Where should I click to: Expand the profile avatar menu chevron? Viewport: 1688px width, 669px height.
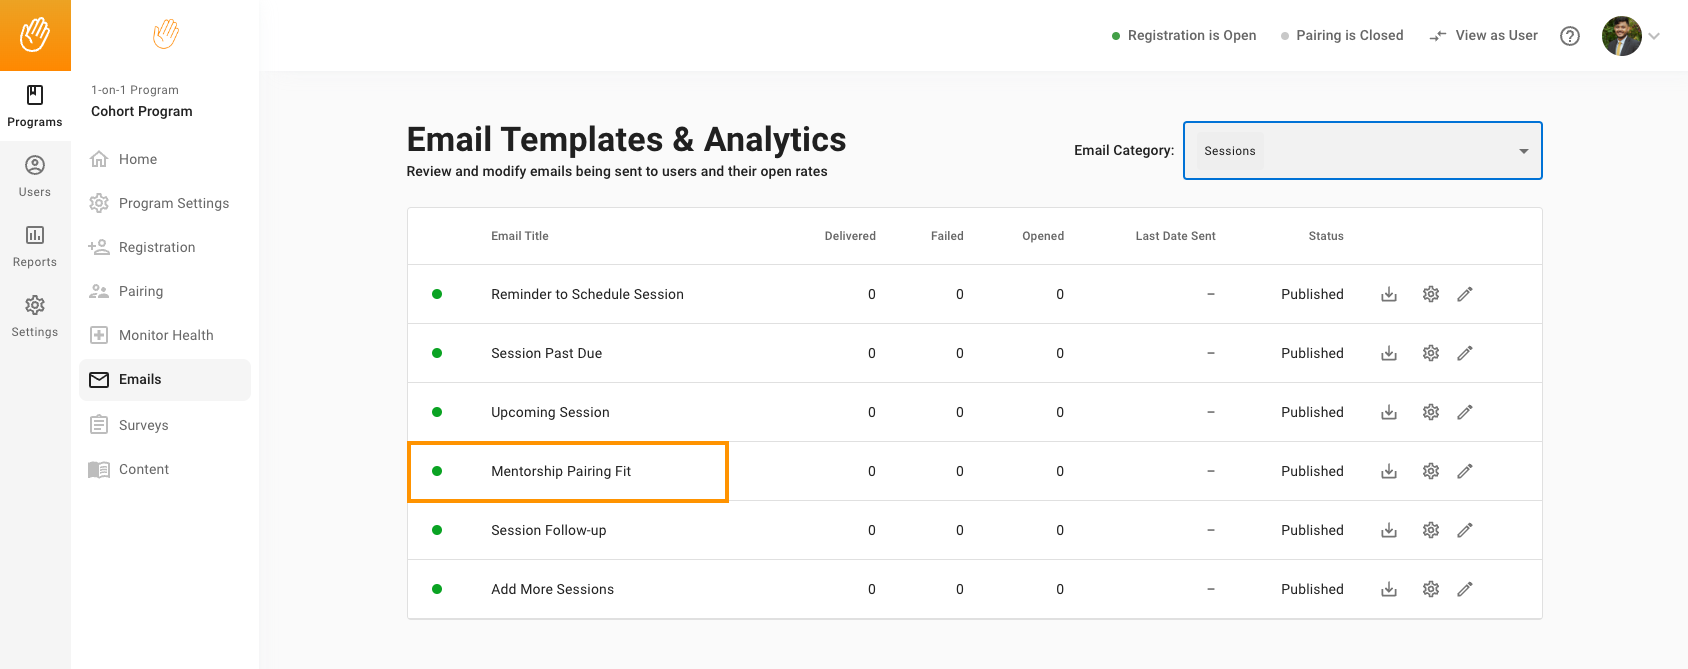pos(1654,36)
